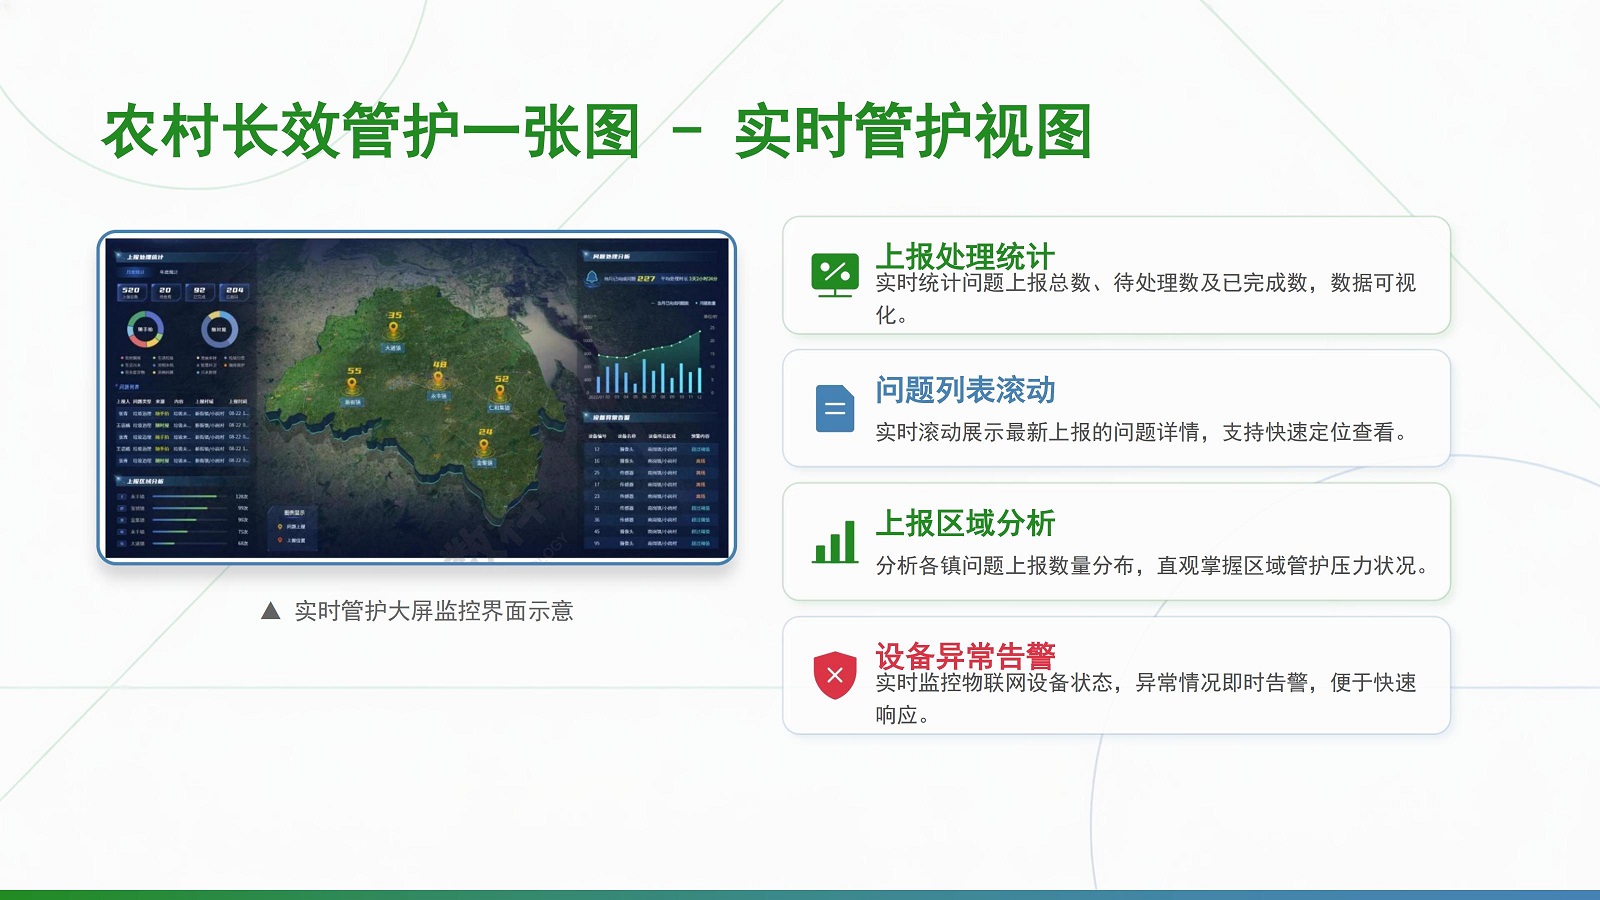Click the green monitor statistics icon
This screenshot has width=1600, height=900.
pyautogui.click(x=835, y=275)
